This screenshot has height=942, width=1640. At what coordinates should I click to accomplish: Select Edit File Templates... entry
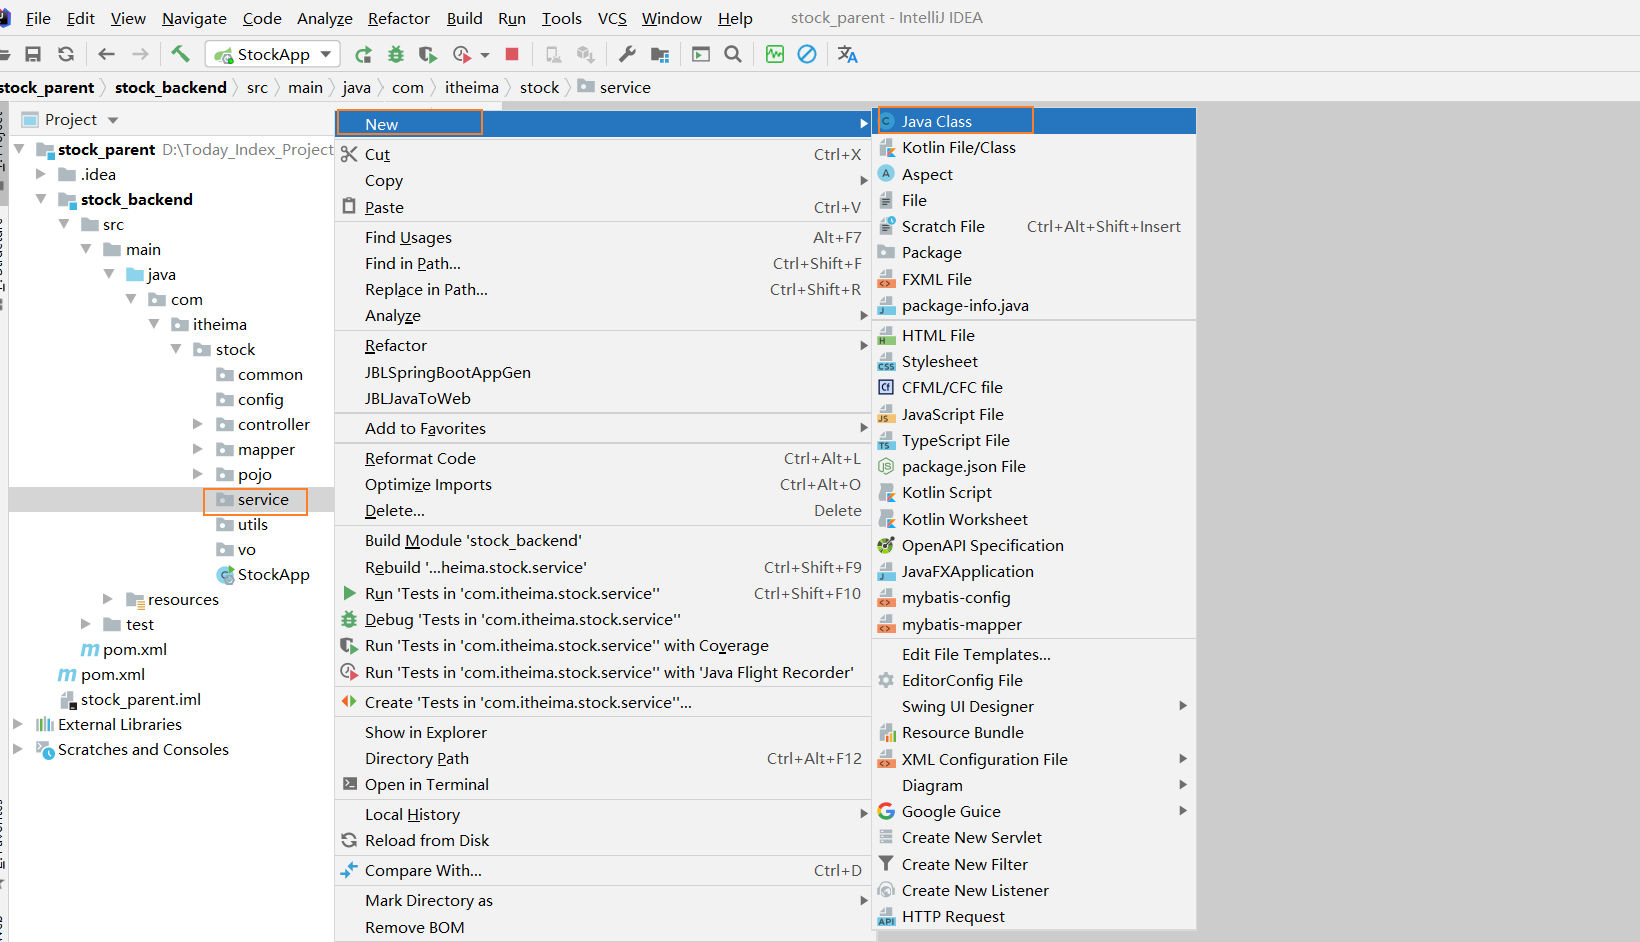tap(1035, 654)
